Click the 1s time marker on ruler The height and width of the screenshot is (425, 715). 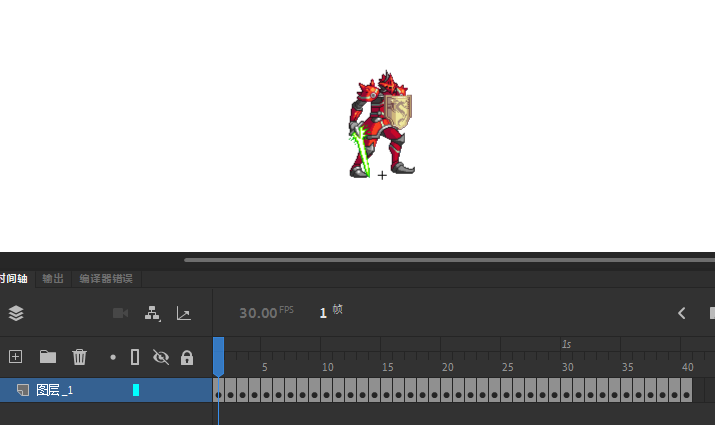pos(566,344)
